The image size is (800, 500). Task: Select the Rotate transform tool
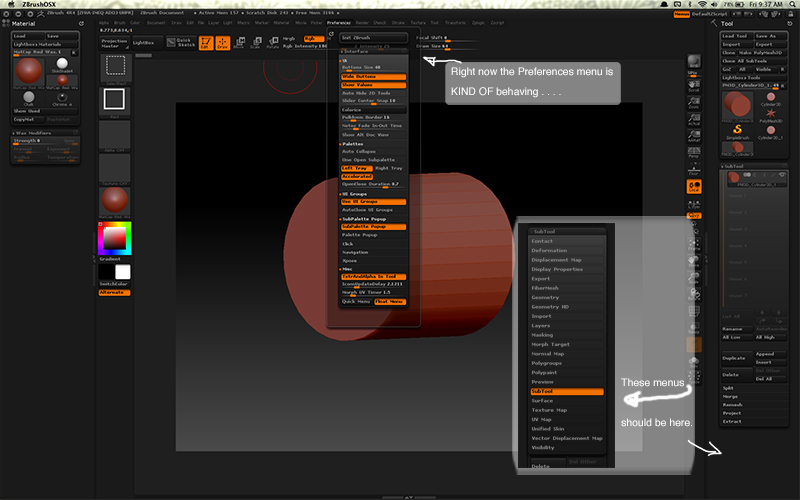[x=273, y=43]
